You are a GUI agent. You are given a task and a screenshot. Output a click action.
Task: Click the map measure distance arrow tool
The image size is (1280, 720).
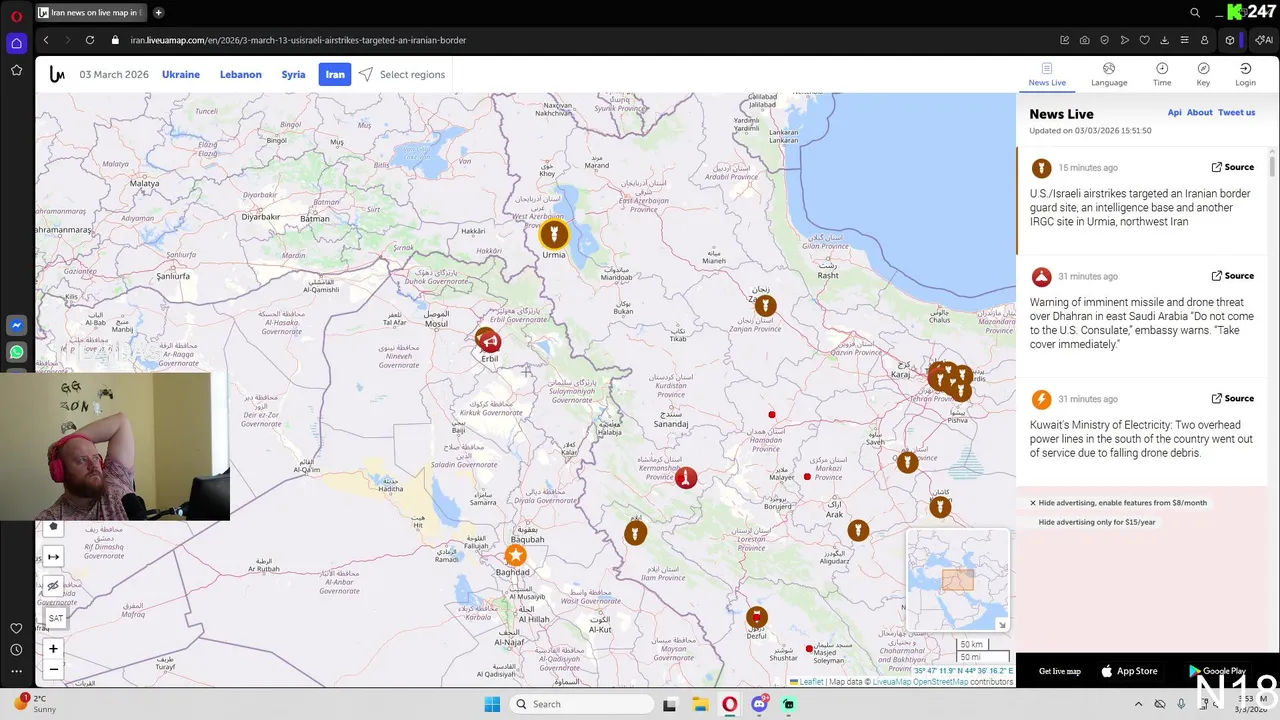click(x=53, y=557)
